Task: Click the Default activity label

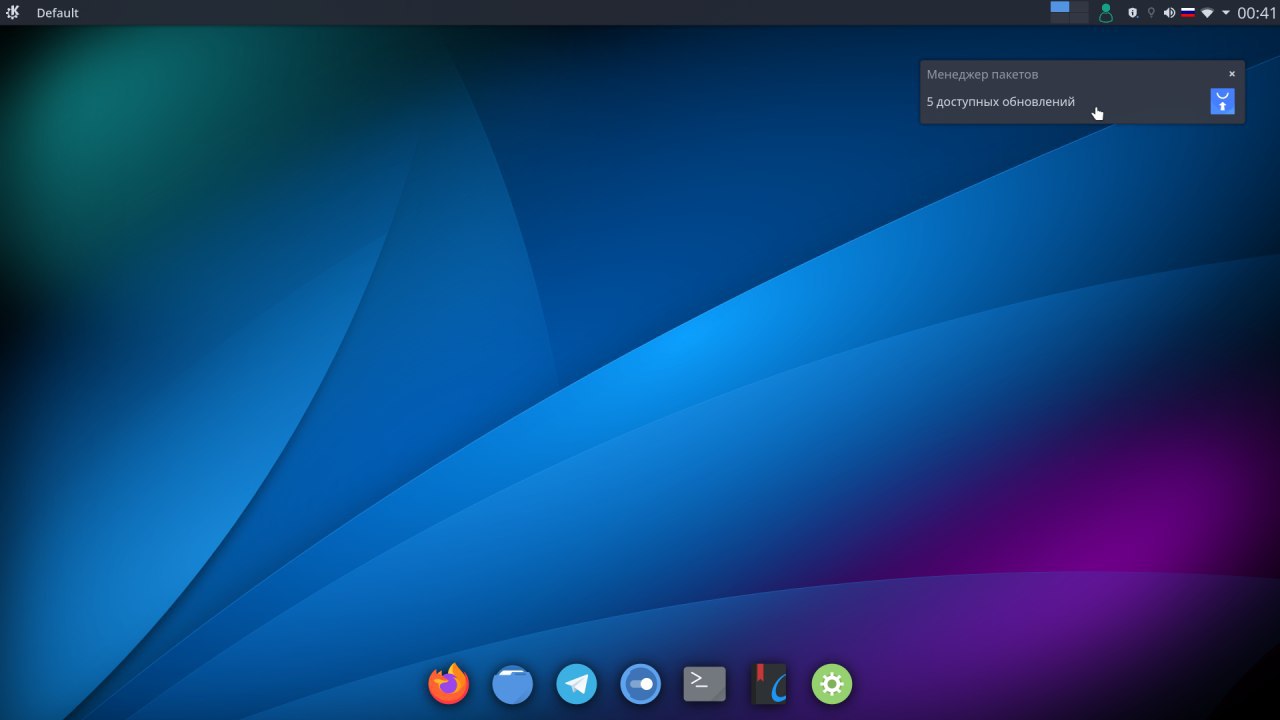Action: 58,13
